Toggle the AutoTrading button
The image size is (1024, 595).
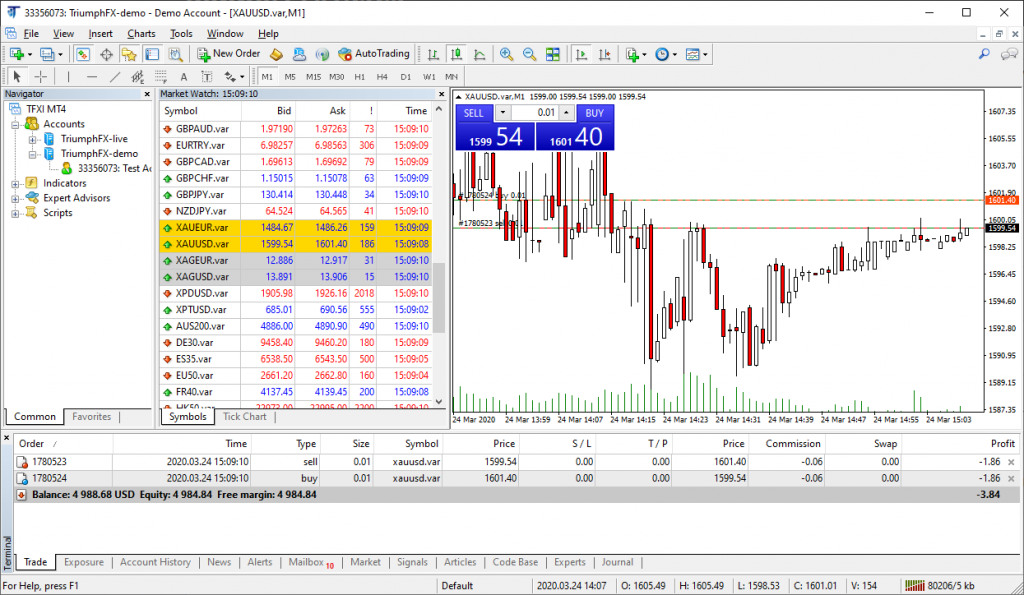click(x=374, y=54)
